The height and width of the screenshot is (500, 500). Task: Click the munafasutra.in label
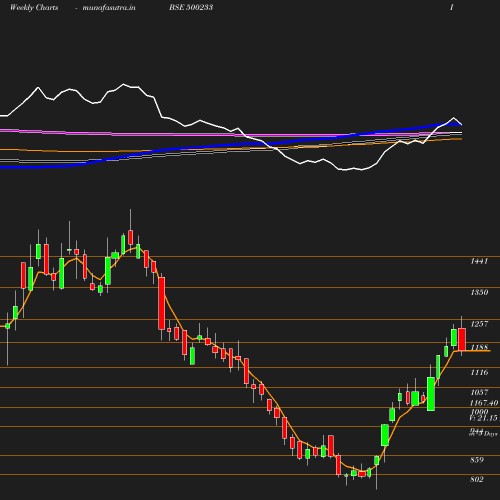click(109, 8)
